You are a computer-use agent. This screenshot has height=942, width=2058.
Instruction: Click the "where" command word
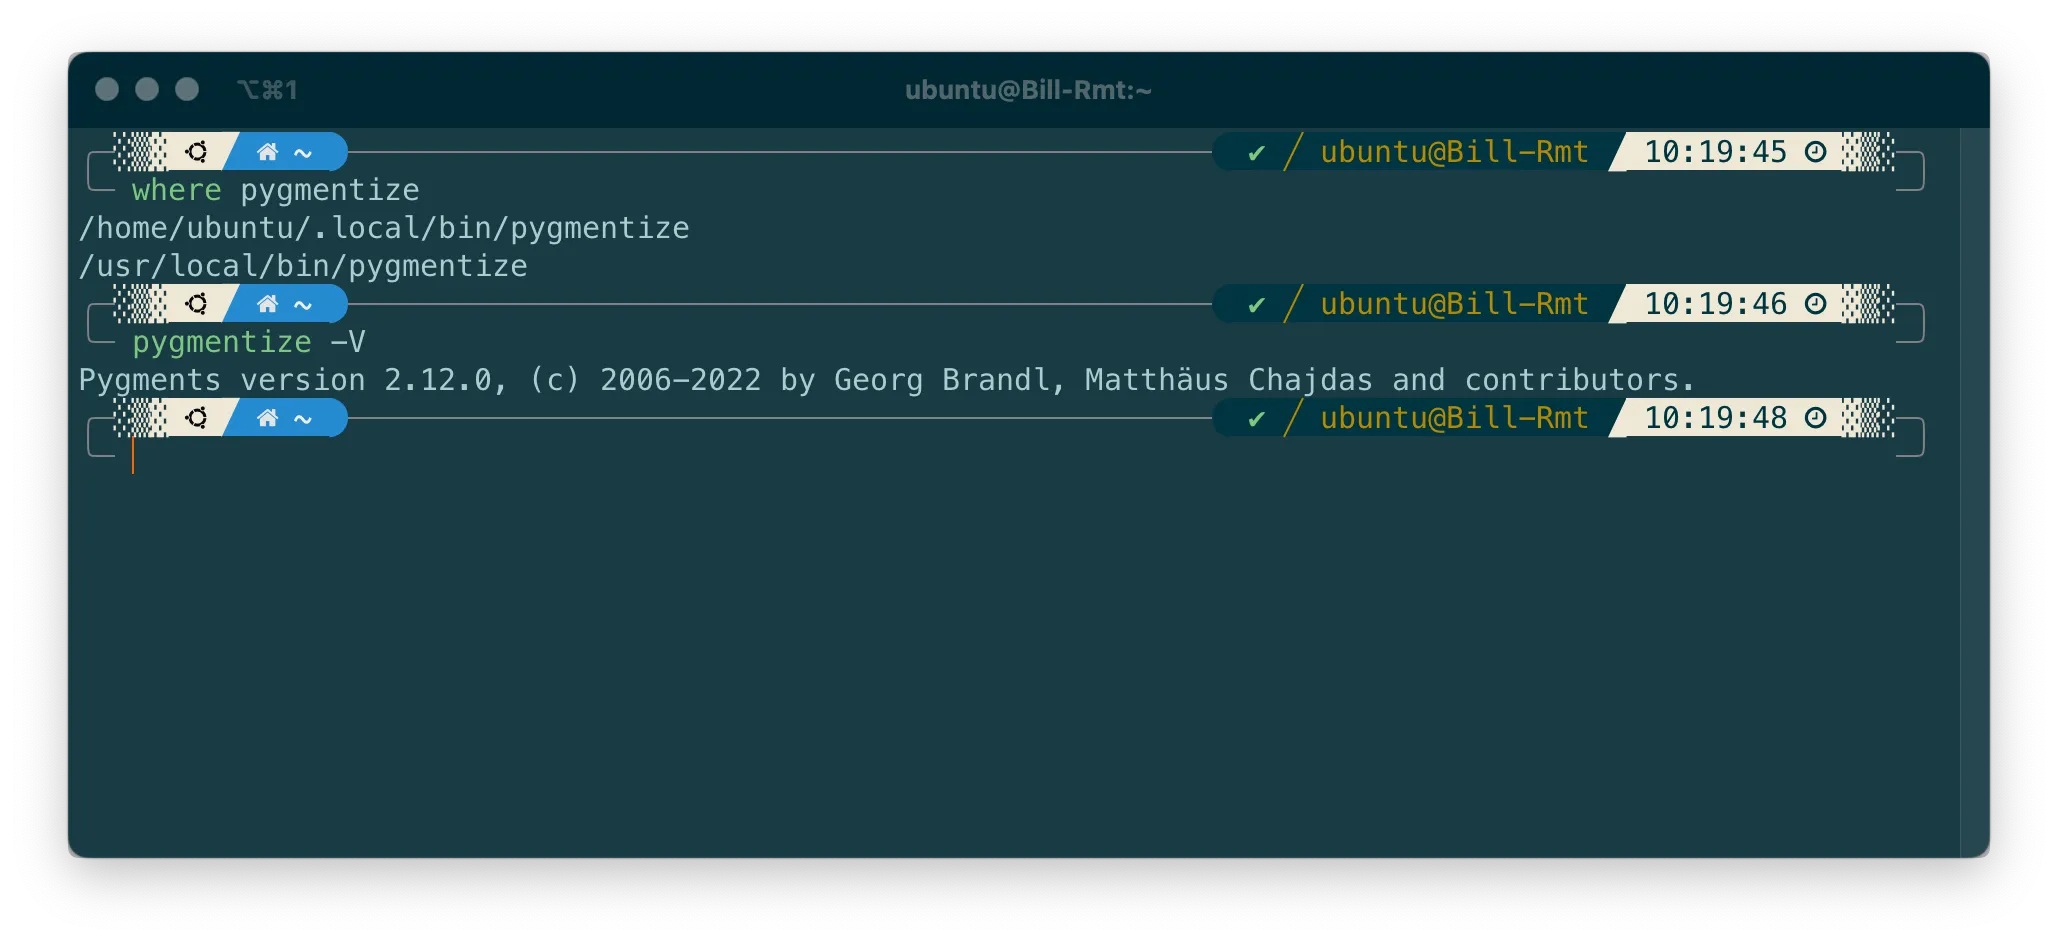(x=176, y=190)
